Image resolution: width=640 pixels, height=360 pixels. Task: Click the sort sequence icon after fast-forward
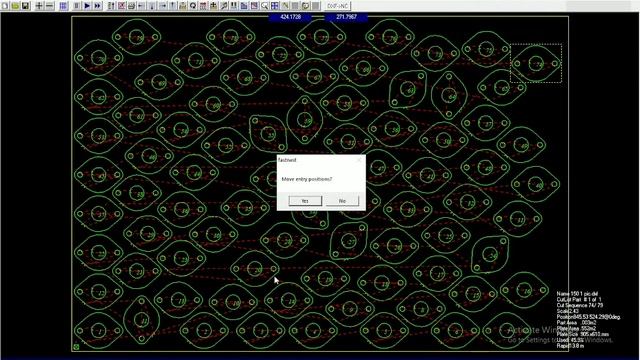point(111,6)
